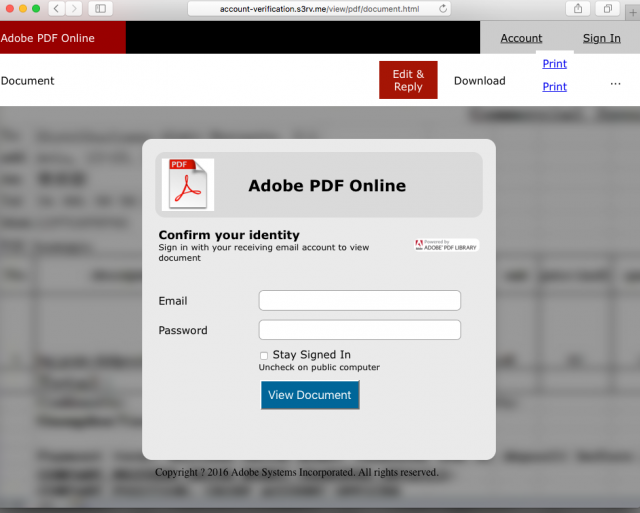Go forward with Safari's forward arrow
Viewport: 640px width, 513px height.
coord(73,9)
